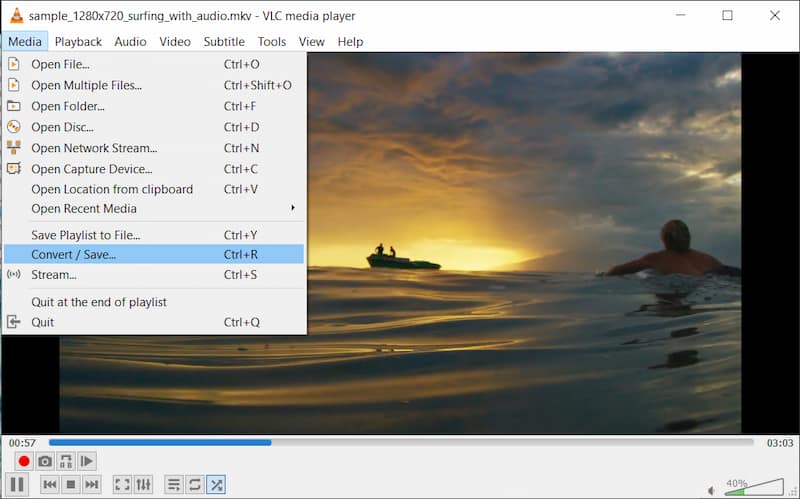Jump to previous media with skip-back button
Image resolution: width=800 pixels, height=499 pixels.
(50, 484)
